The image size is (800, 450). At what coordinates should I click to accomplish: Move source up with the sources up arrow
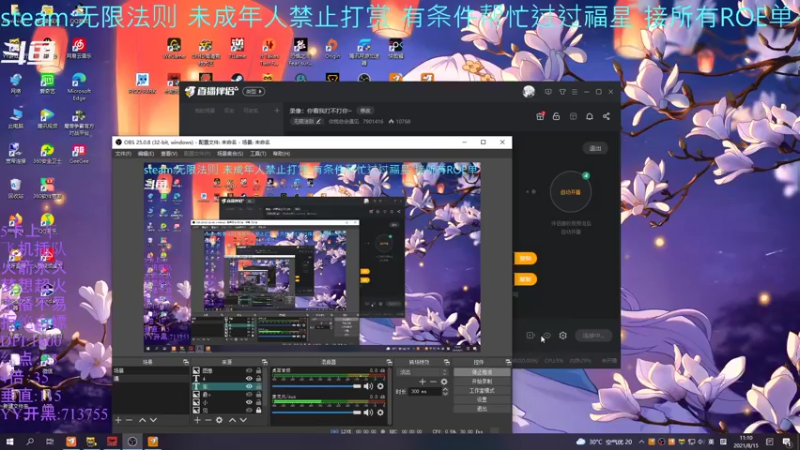coord(232,420)
